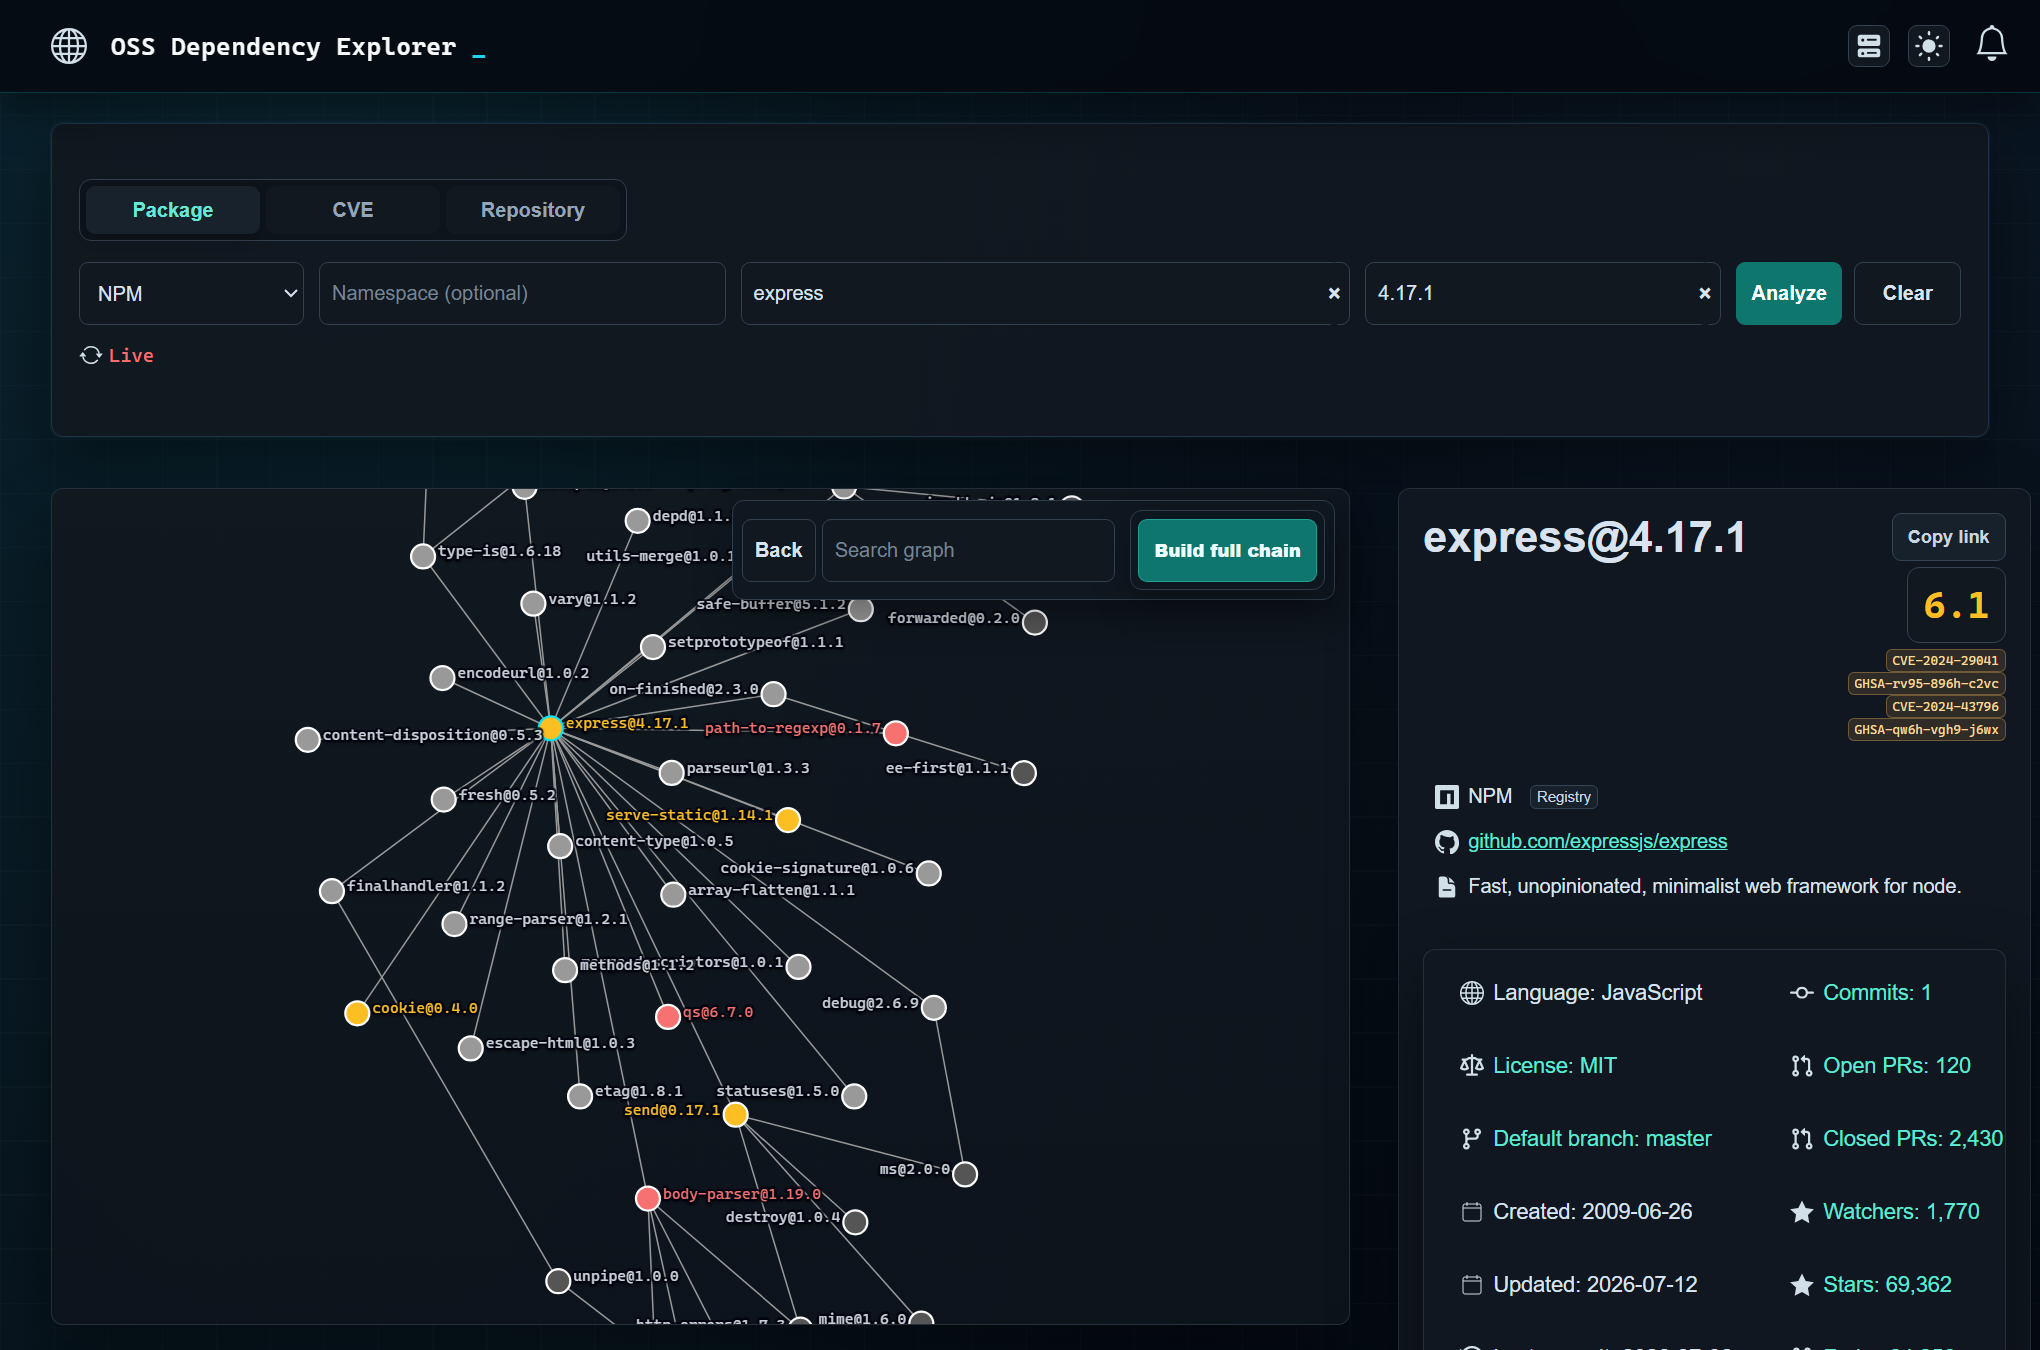Select the qs@6.7.0 red node
2040x1350 pixels.
click(x=668, y=1017)
